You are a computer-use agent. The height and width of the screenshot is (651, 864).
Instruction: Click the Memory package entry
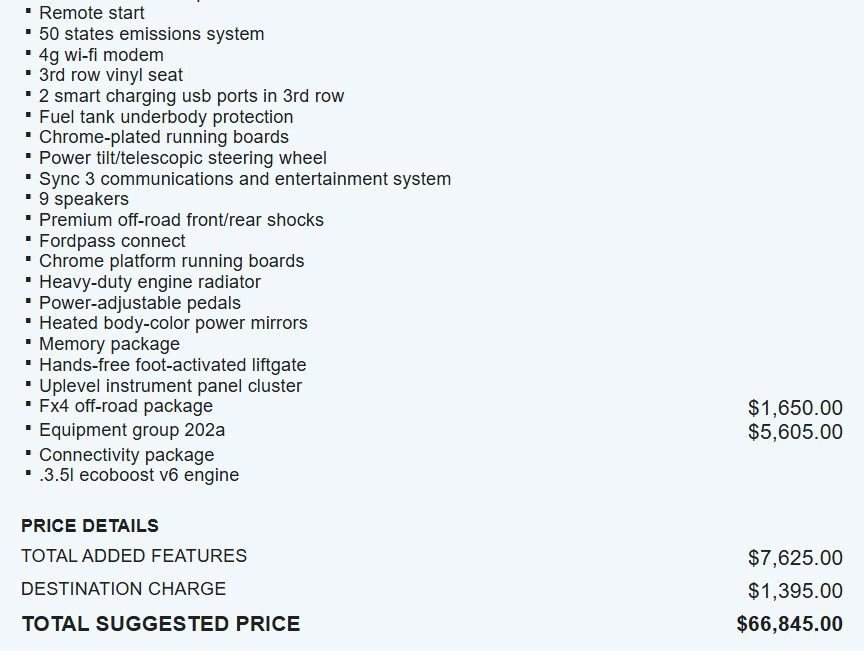109,344
